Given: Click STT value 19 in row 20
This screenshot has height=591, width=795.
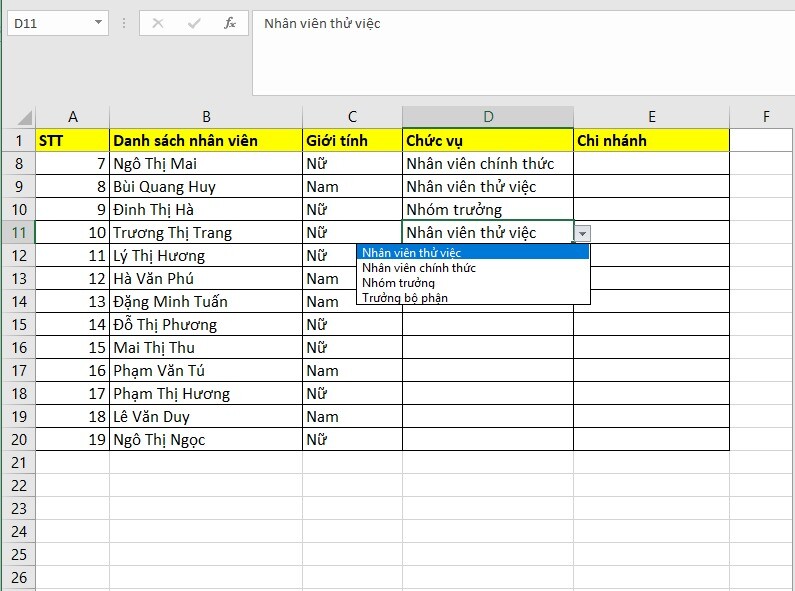Looking at the screenshot, I should tap(73, 439).
